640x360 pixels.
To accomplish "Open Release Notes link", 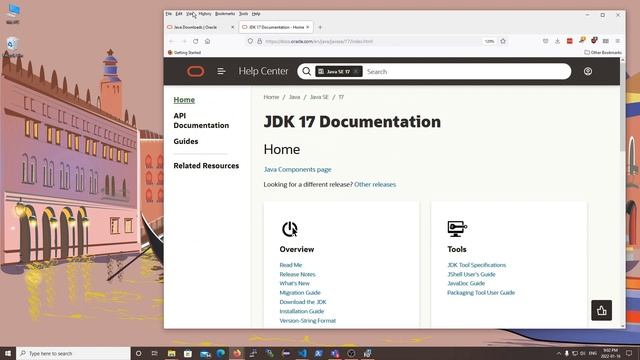I will click(x=298, y=274).
